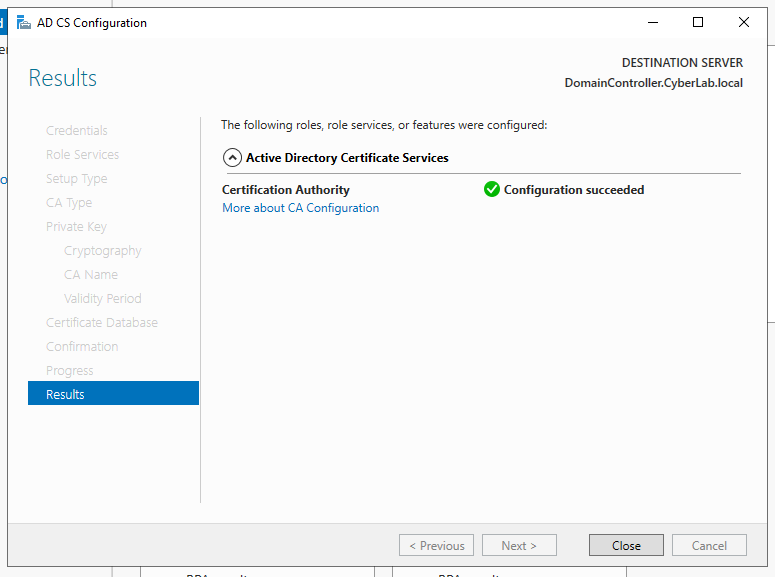The height and width of the screenshot is (577, 775).
Task: Jump to the Private Key step
Action: [x=76, y=227]
